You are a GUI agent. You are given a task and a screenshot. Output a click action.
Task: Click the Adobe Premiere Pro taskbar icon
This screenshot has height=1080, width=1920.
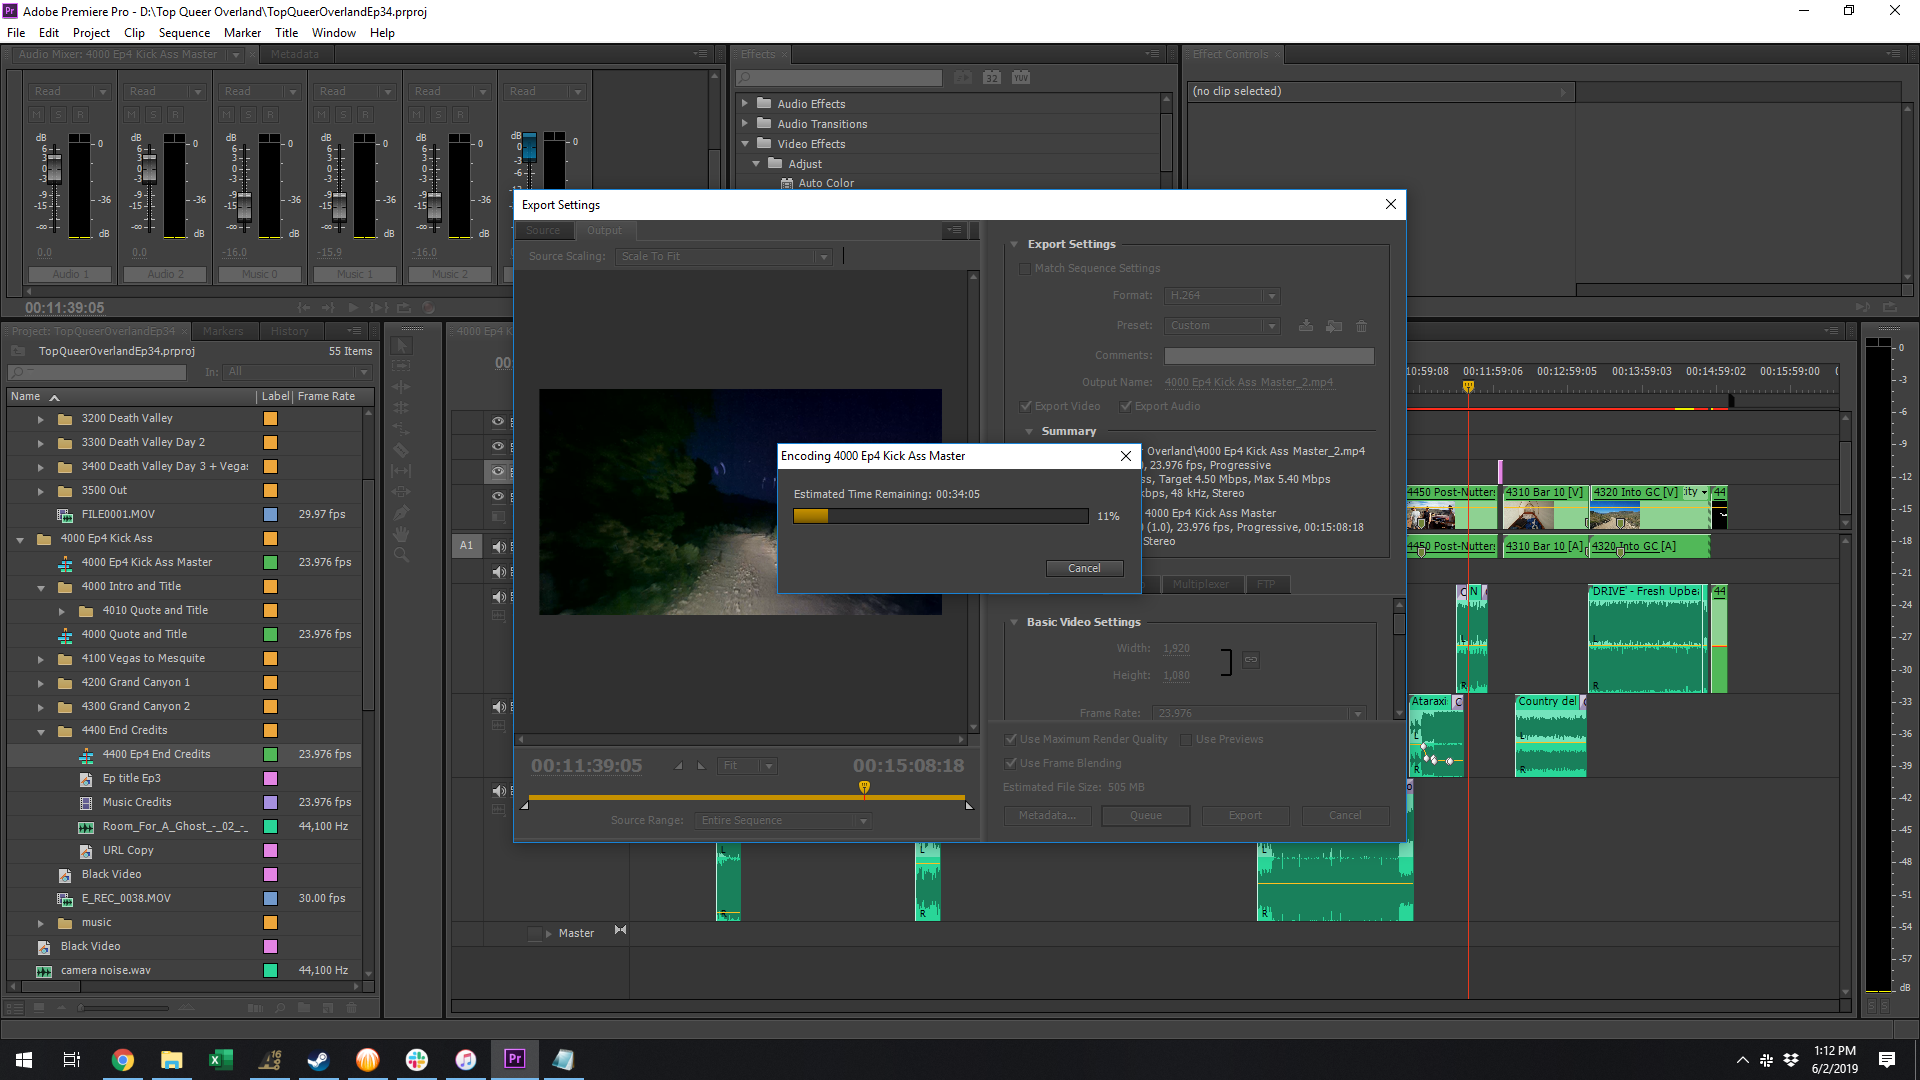pyautogui.click(x=516, y=1059)
